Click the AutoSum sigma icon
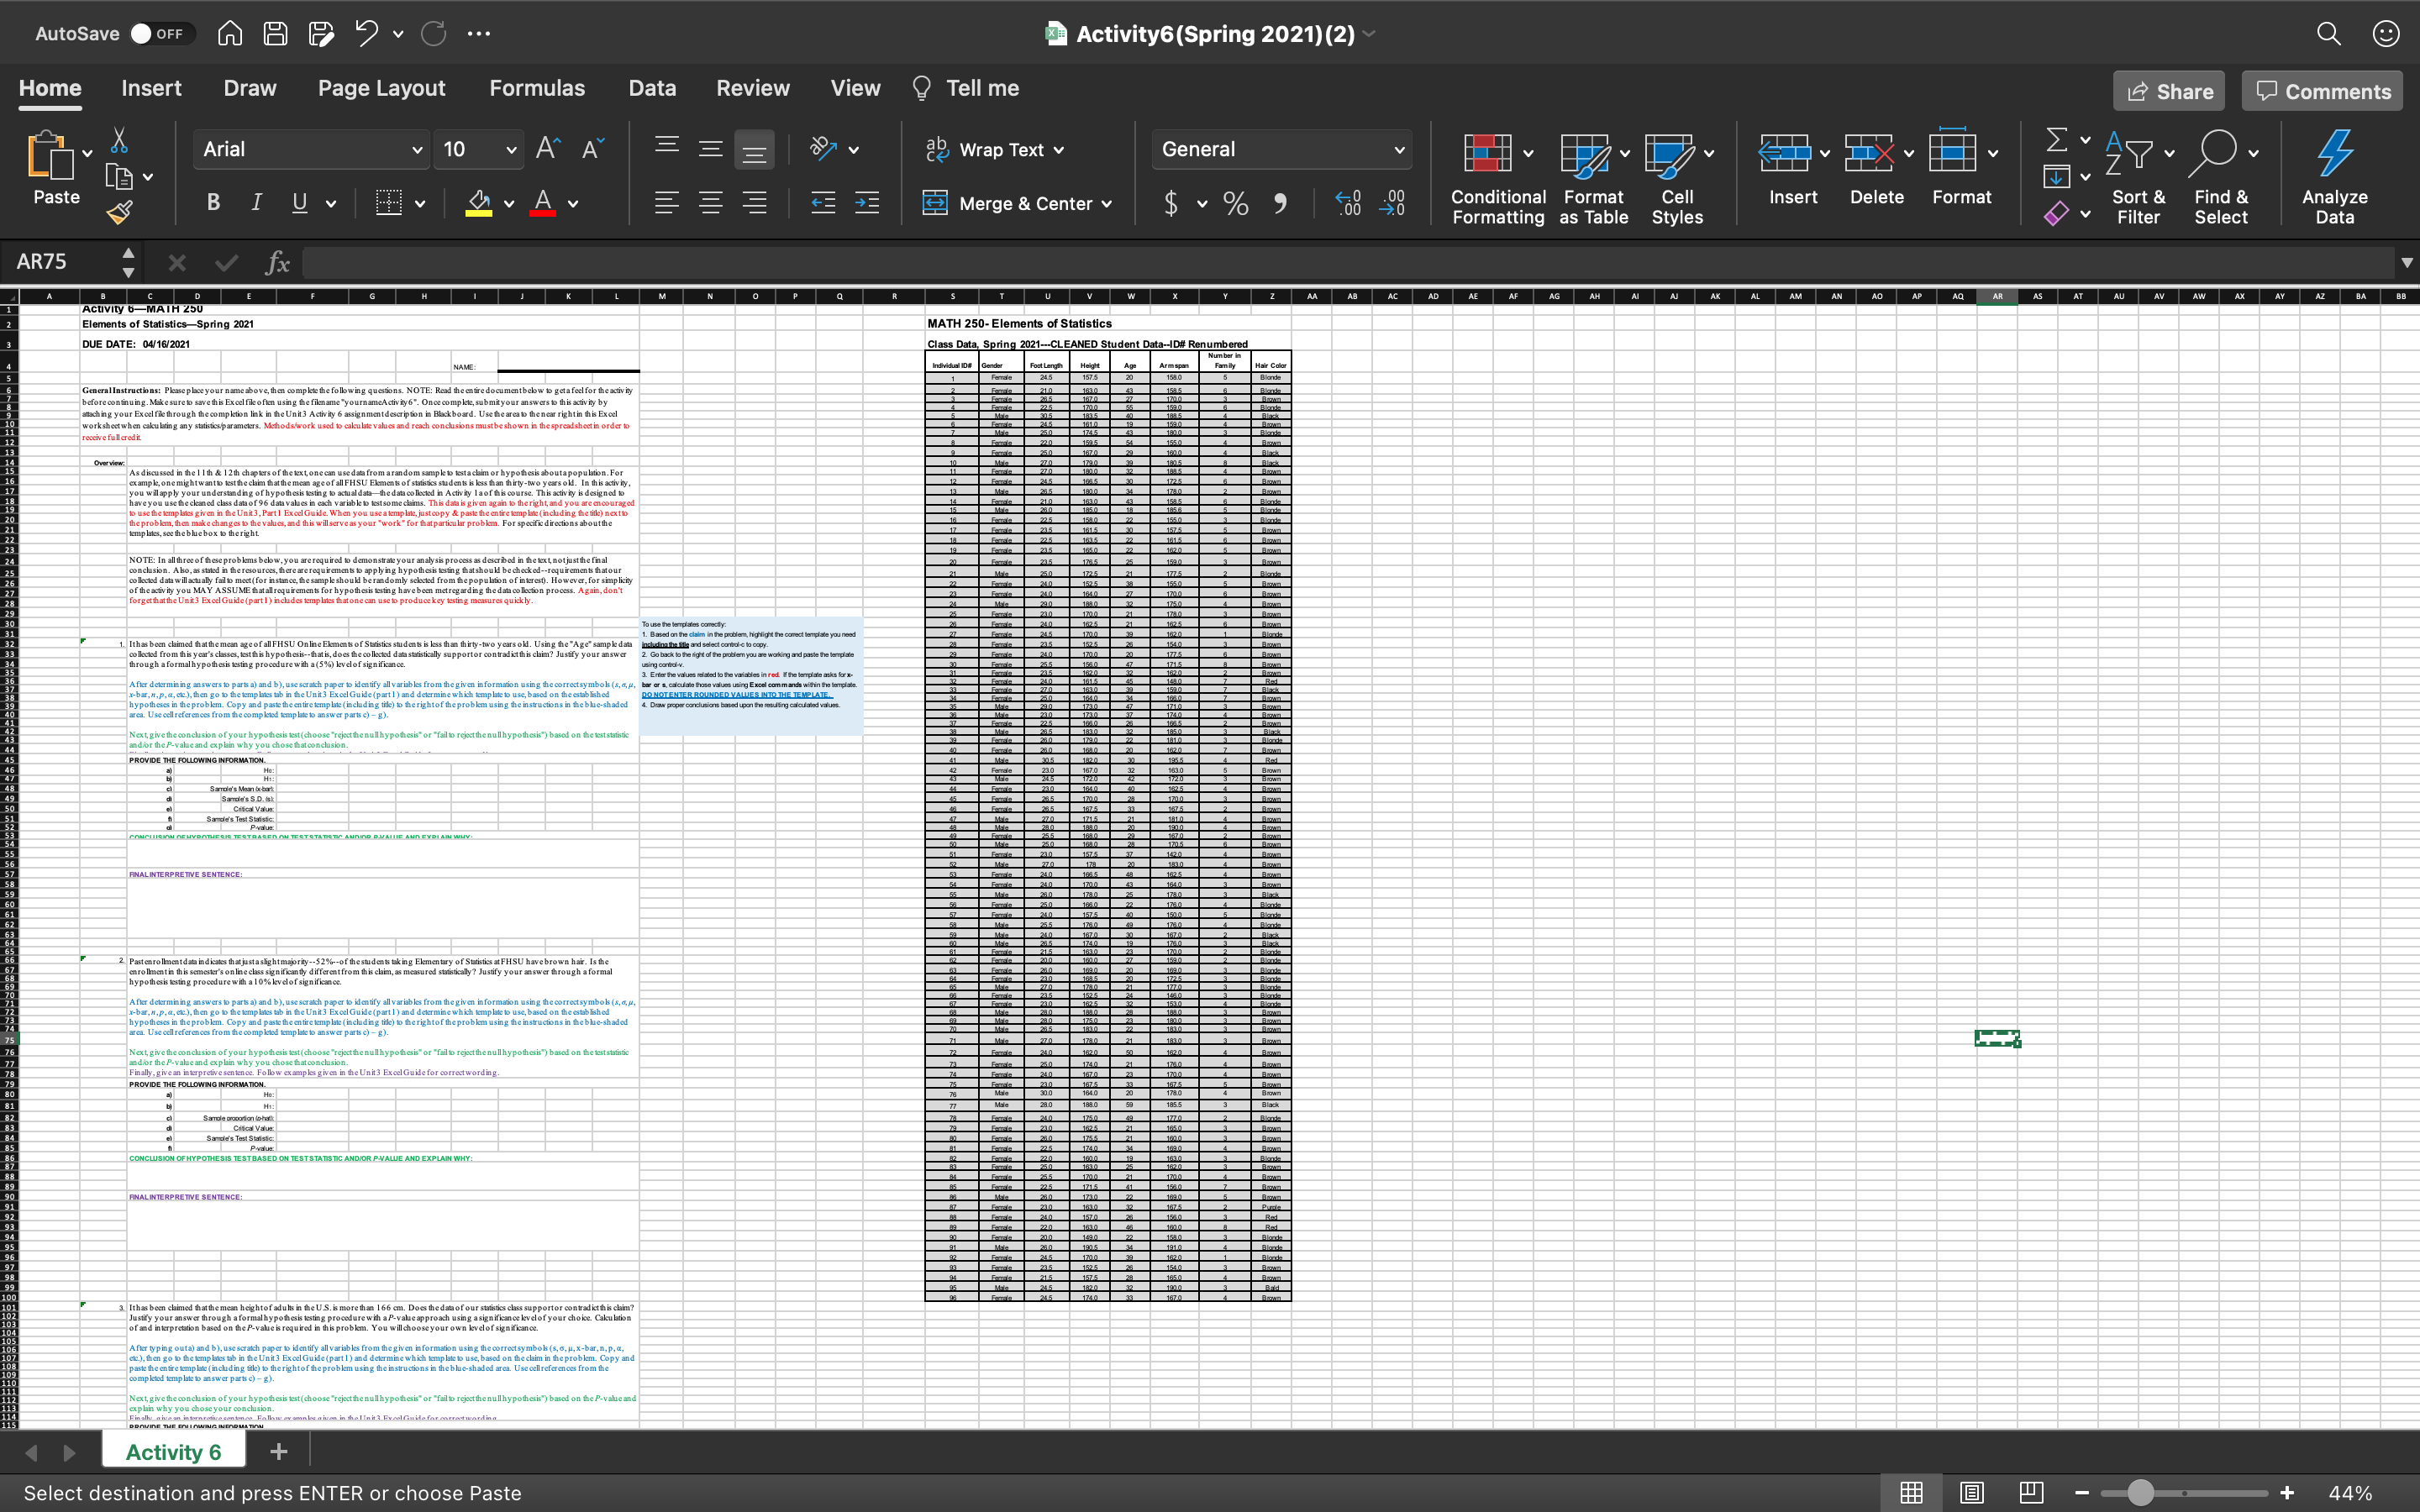 2056,140
